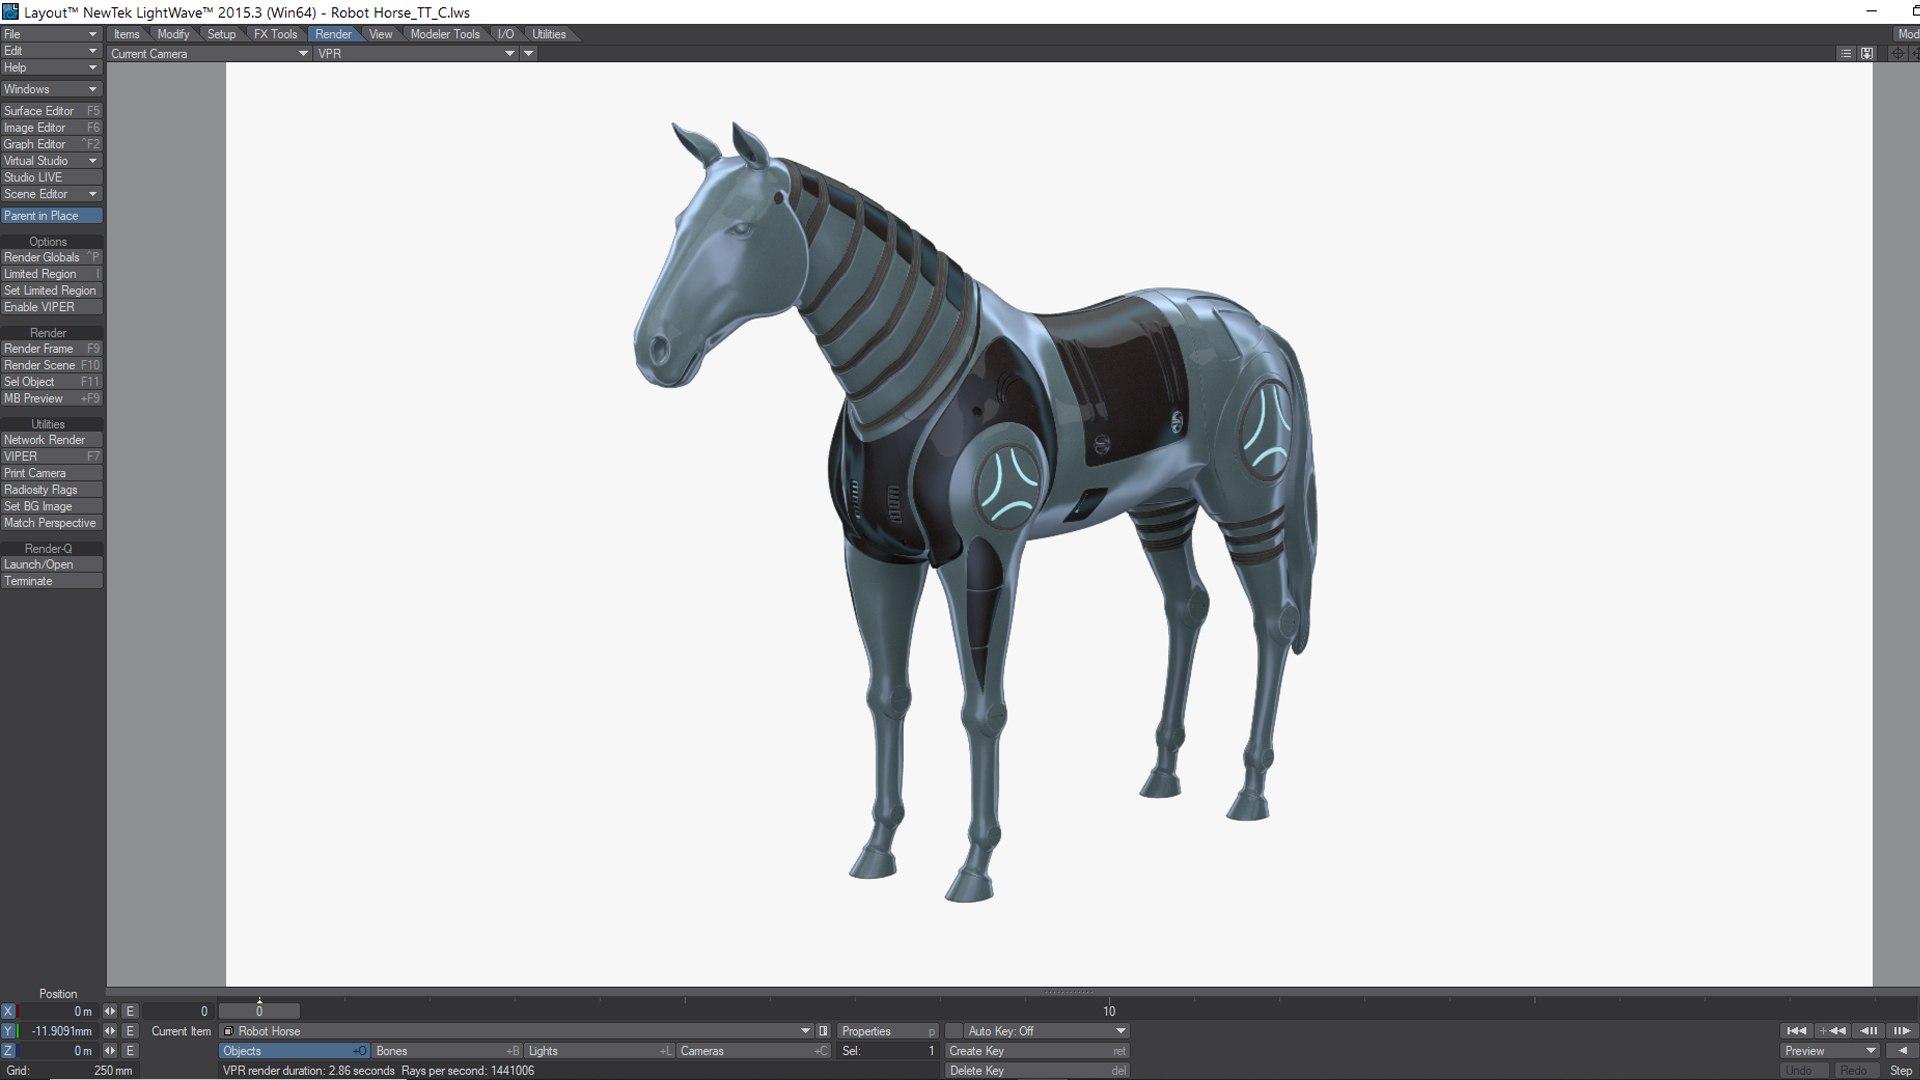This screenshot has height=1080, width=1920.
Task: Click the play reverse arrow button
Action: (x=1901, y=1051)
